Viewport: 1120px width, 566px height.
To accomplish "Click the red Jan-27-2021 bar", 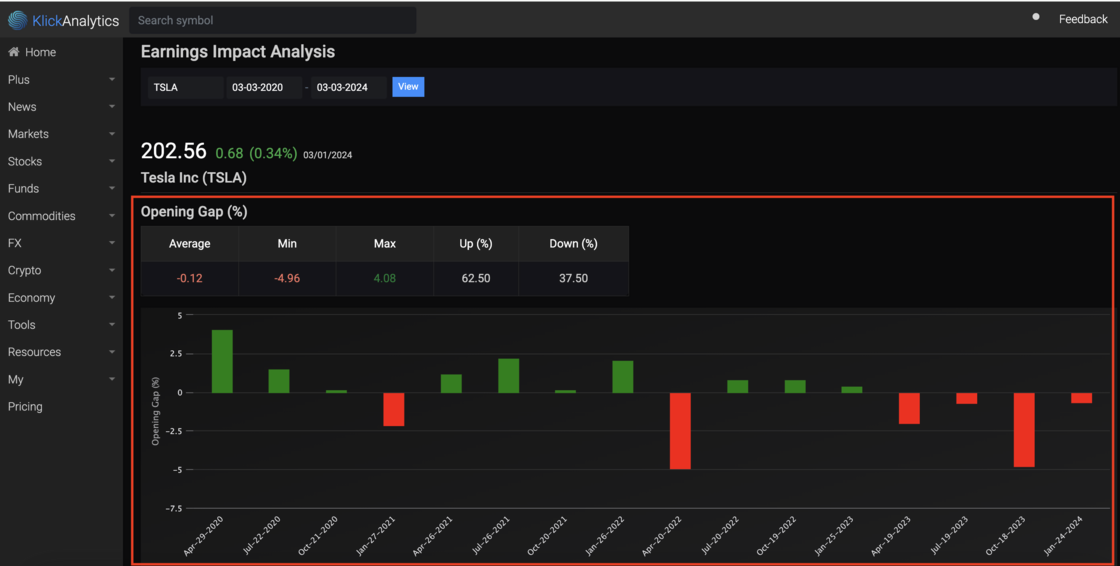I will [x=394, y=409].
